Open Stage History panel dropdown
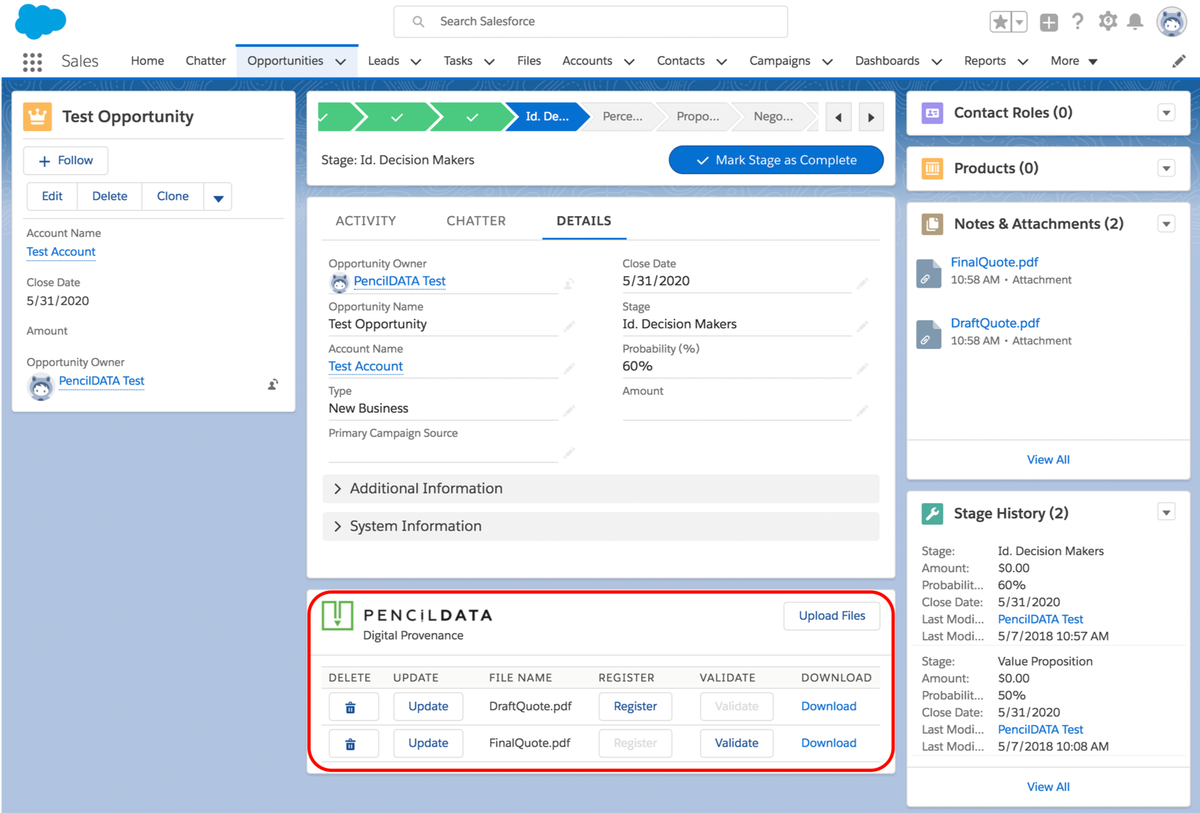The height and width of the screenshot is (813, 1200). point(1166,513)
